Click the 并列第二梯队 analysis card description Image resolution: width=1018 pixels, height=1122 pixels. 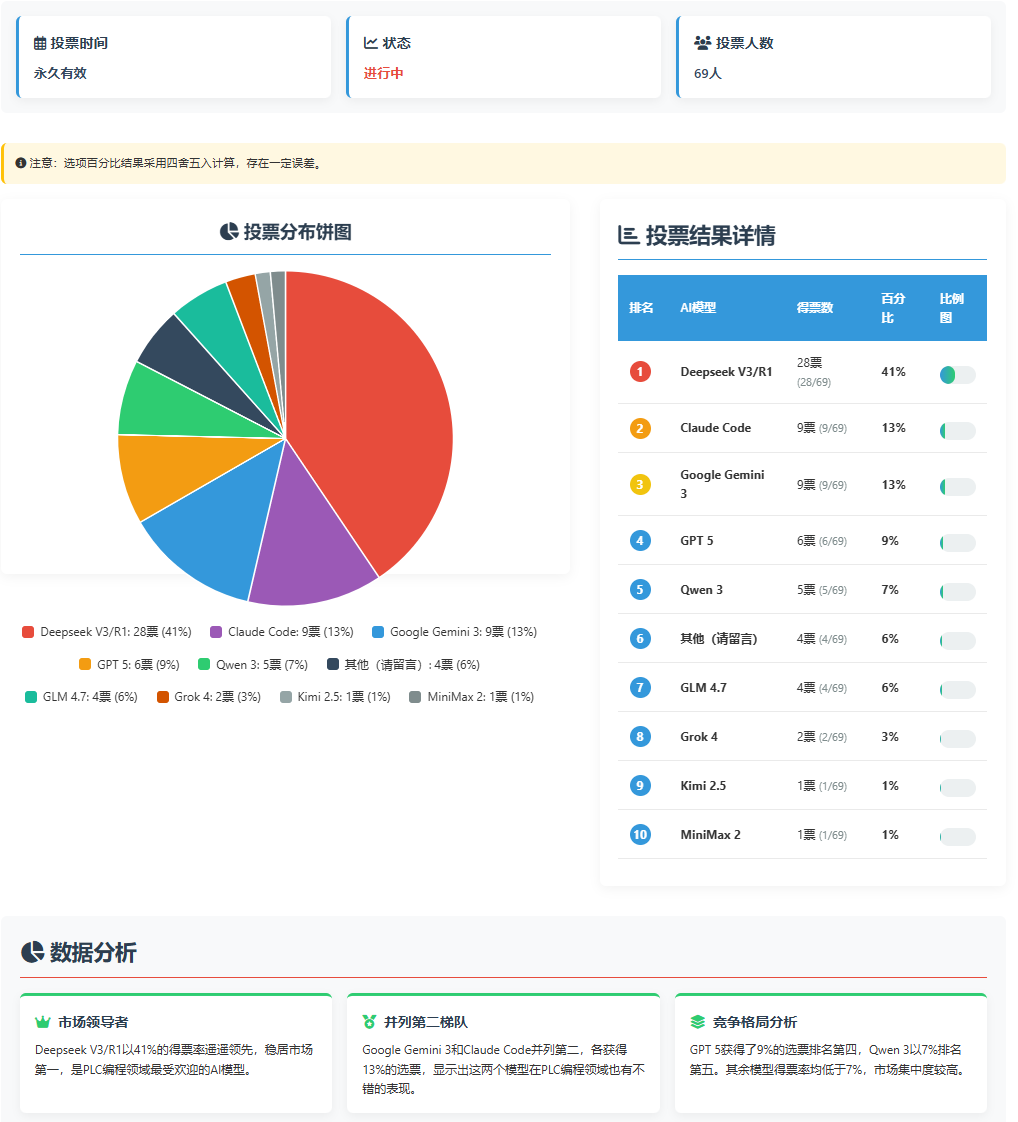503,1069
